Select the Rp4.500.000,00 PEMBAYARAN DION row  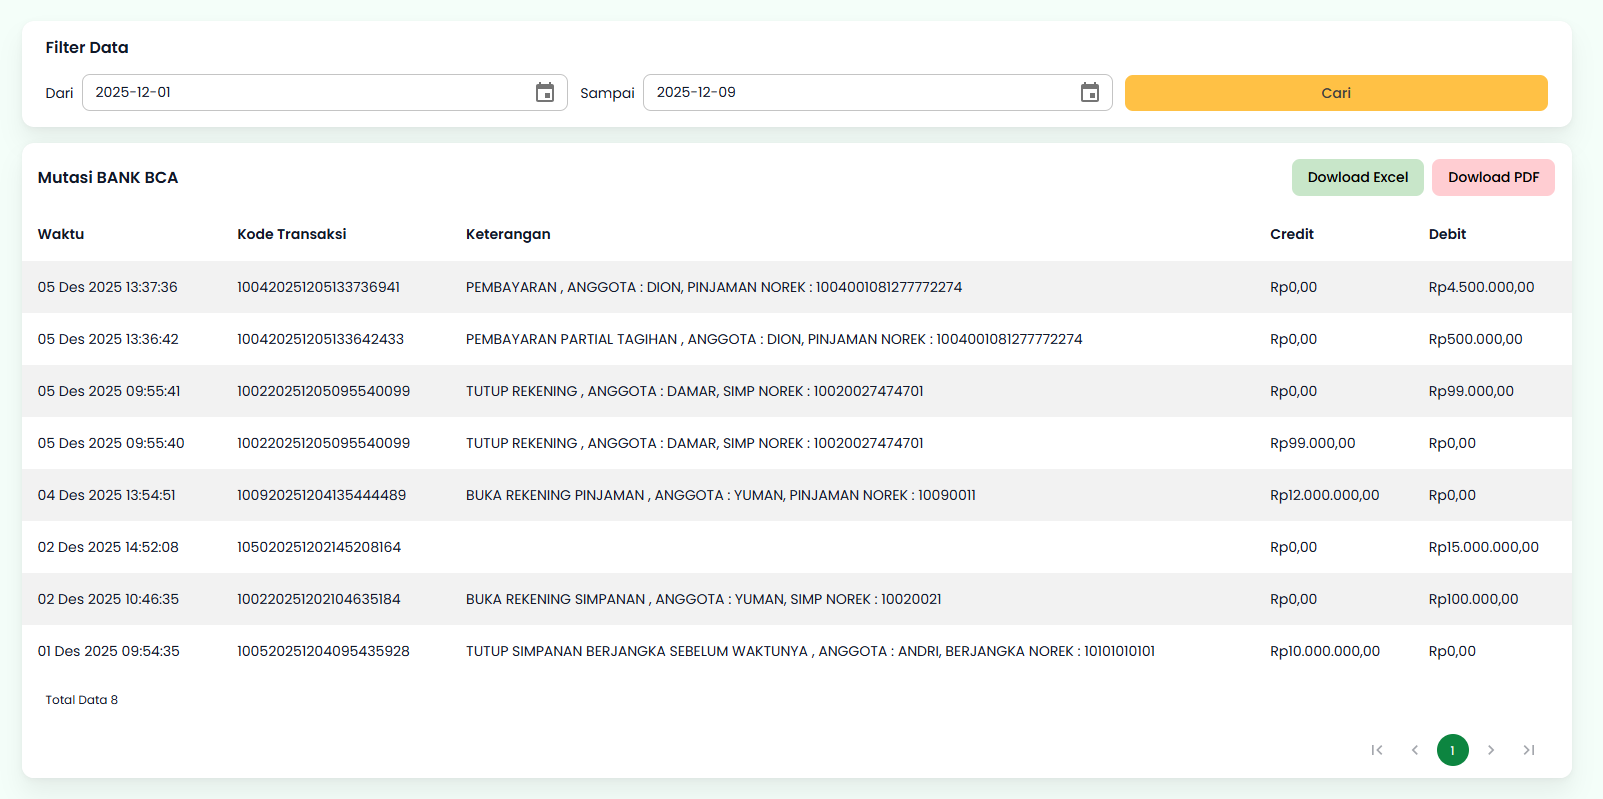coord(713,287)
